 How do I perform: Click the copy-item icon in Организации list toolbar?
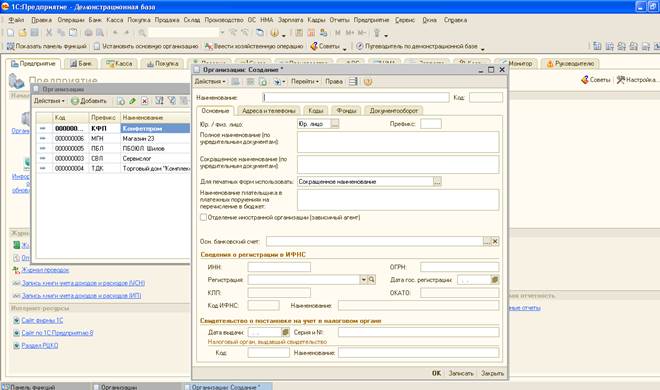click(x=121, y=101)
